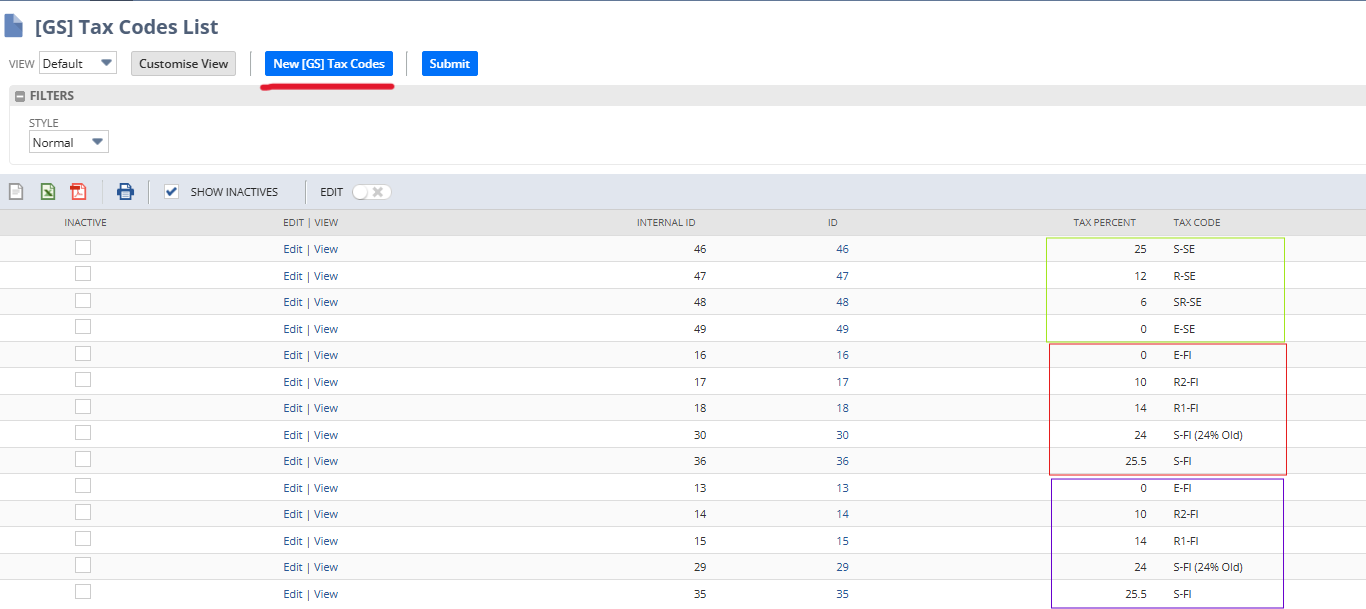Create a New [GS] Tax Codes record

pyautogui.click(x=329, y=63)
